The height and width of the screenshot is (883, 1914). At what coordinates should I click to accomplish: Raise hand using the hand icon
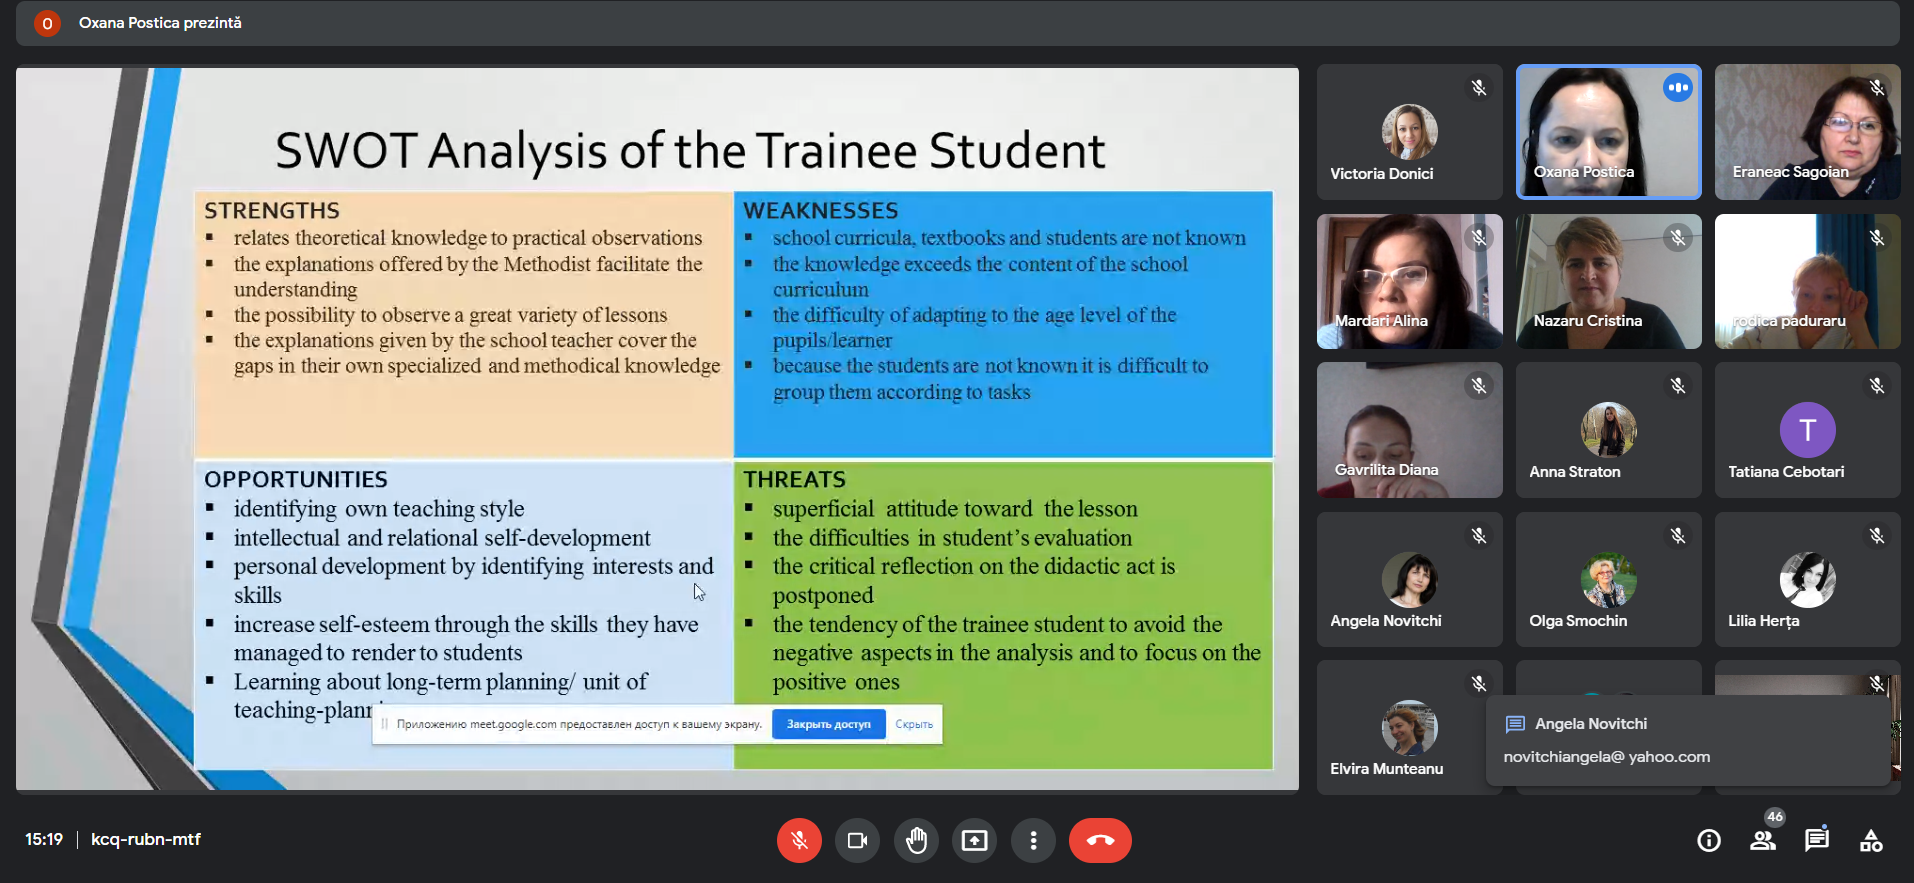pyautogui.click(x=916, y=840)
